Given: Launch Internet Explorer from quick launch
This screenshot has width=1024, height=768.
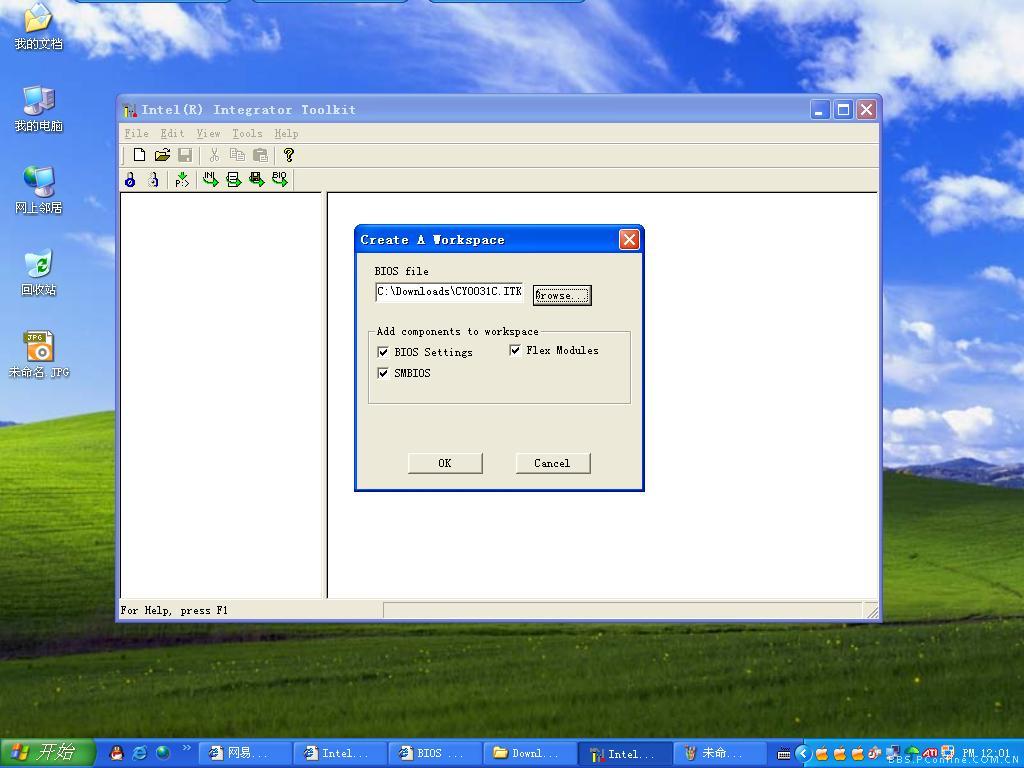Looking at the screenshot, I should (140, 753).
